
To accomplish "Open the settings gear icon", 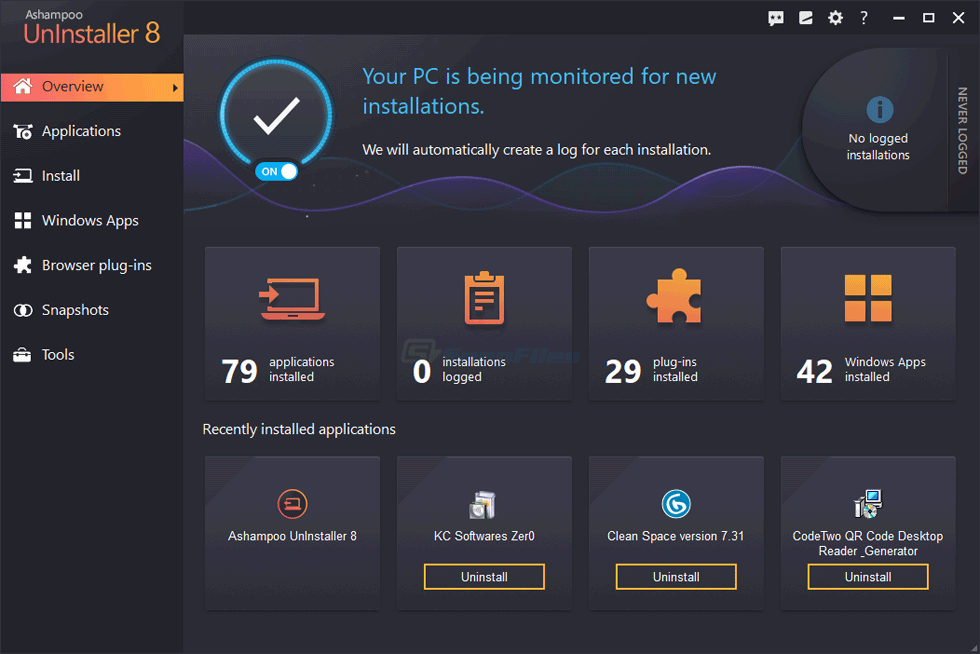I will coord(835,18).
